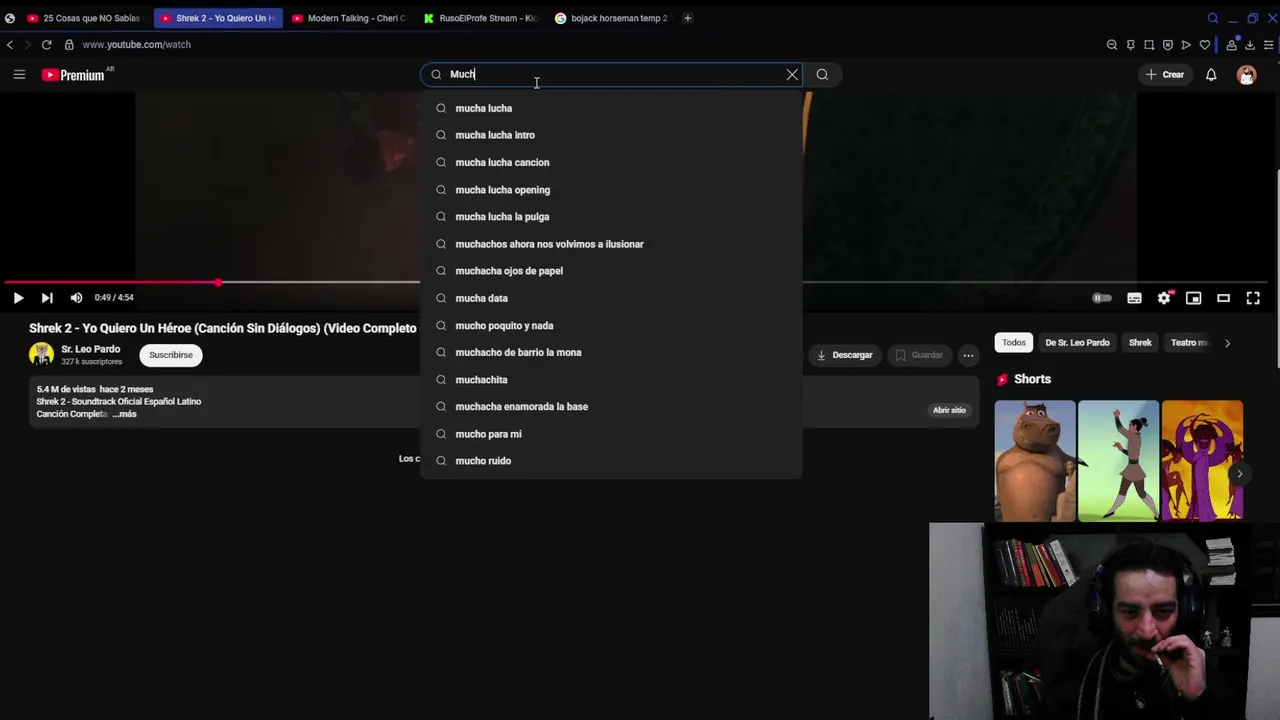Go to YouTube Premium home logo
Image resolution: width=1280 pixels, height=720 pixels.
click(x=74, y=75)
